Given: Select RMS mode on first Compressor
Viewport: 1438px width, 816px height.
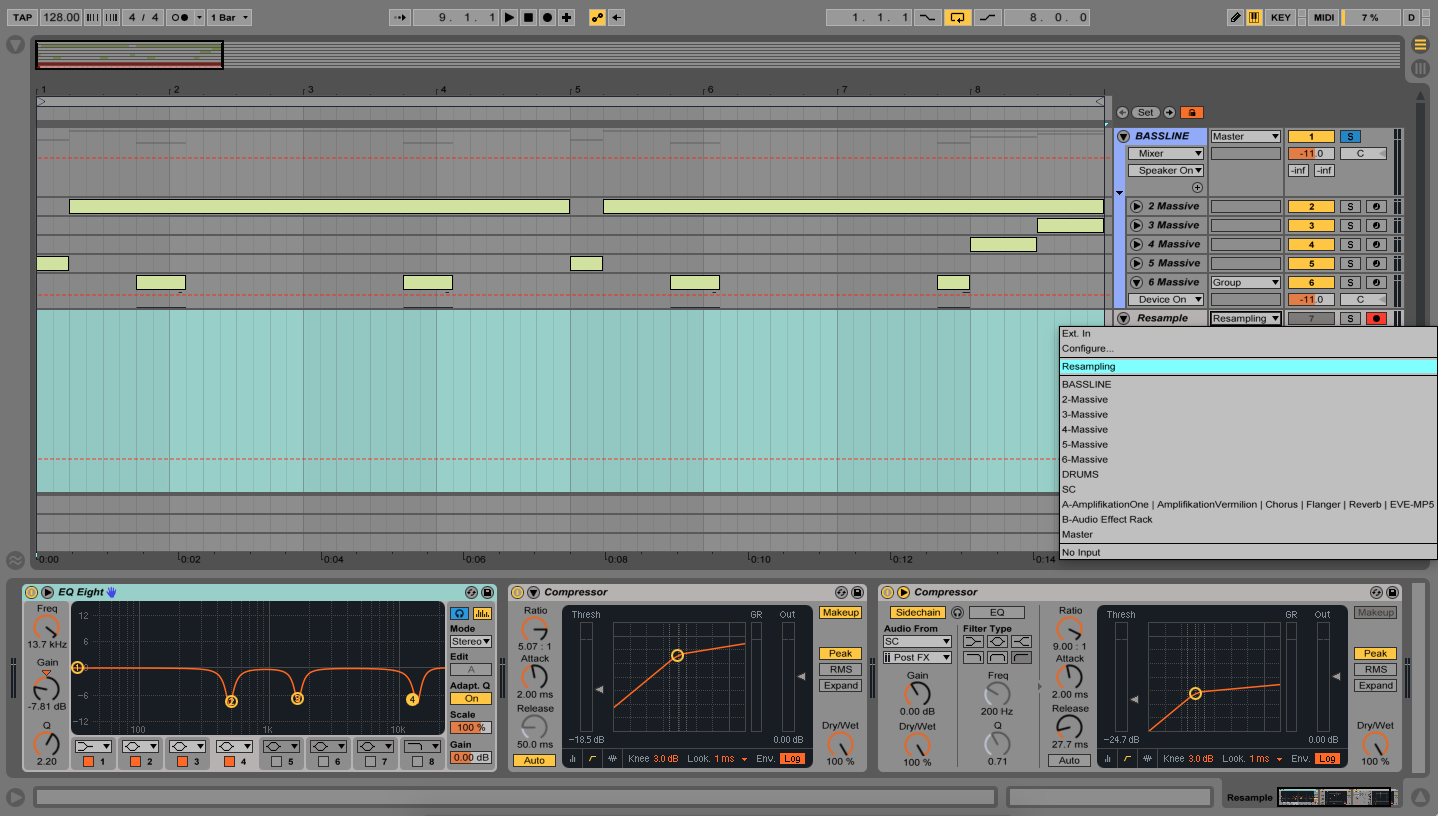Looking at the screenshot, I should (x=840, y=669).
